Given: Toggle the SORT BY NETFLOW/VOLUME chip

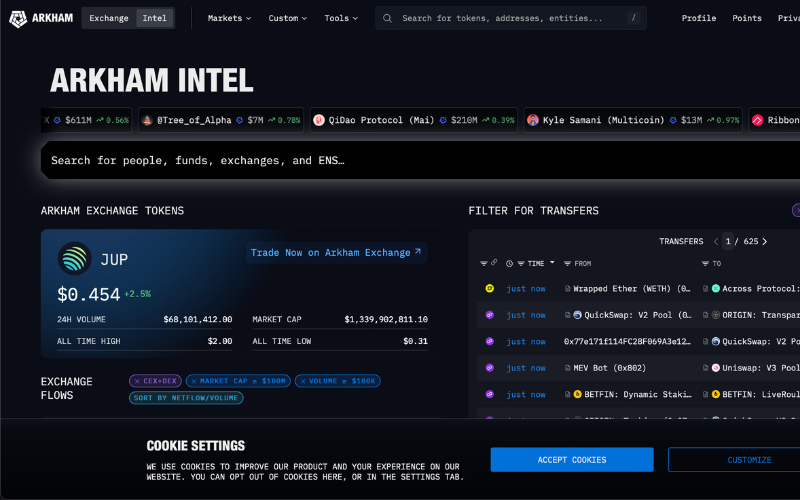Looking at the screenshot, I should [186, 398].
